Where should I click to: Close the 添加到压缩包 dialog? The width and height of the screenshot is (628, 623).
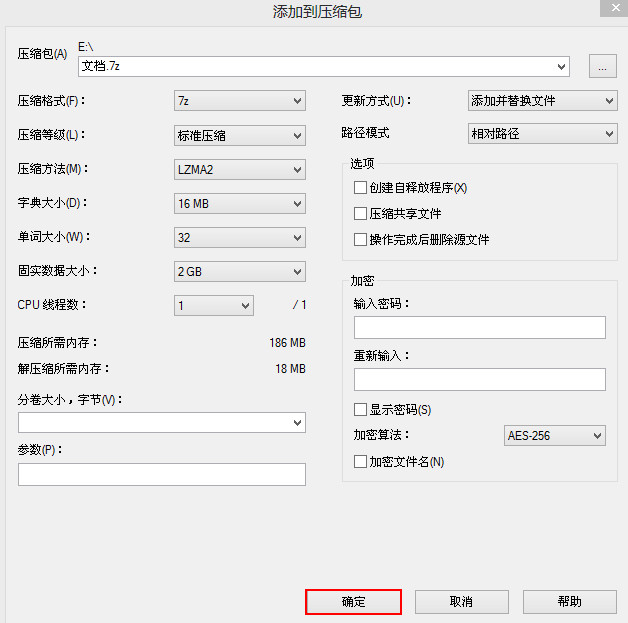[615, 8]
